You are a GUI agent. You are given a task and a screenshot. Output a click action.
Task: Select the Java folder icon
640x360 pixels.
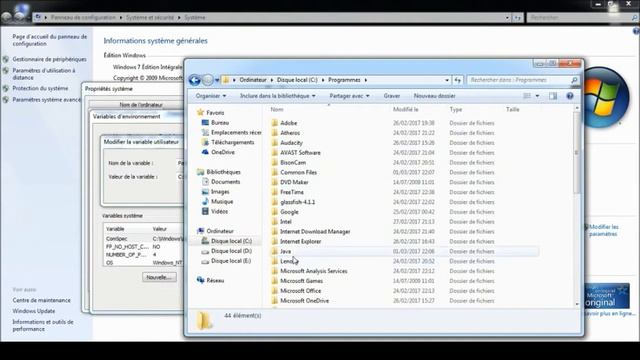pos(275,251)
